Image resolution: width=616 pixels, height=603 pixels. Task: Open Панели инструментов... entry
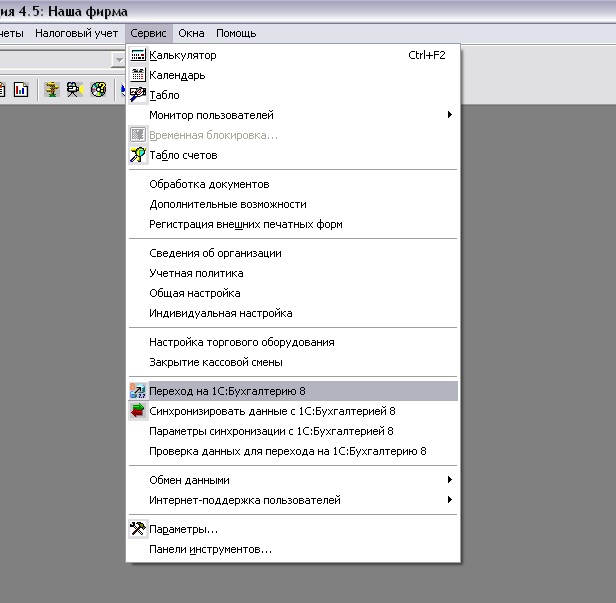click(x=293, y=550)
